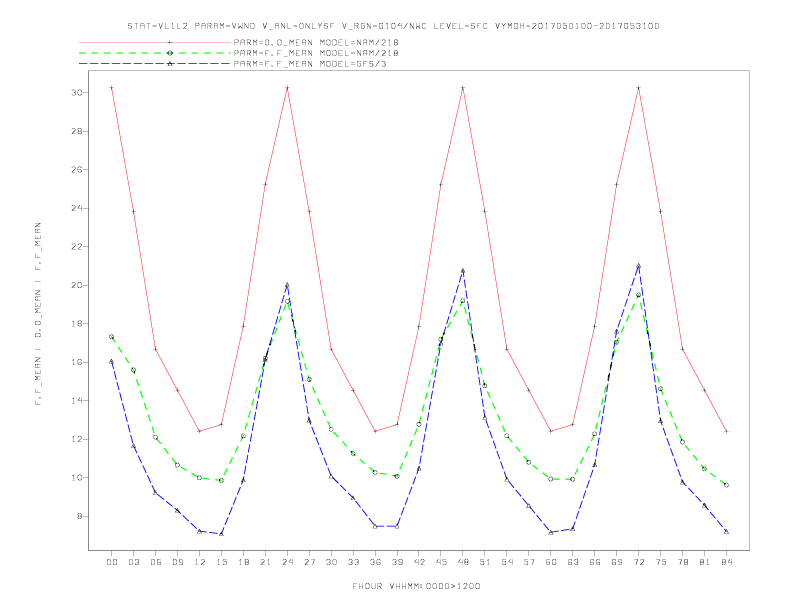Click x-axis forecast hour label 57
The image size is (792, 612).
coord(529,562)
